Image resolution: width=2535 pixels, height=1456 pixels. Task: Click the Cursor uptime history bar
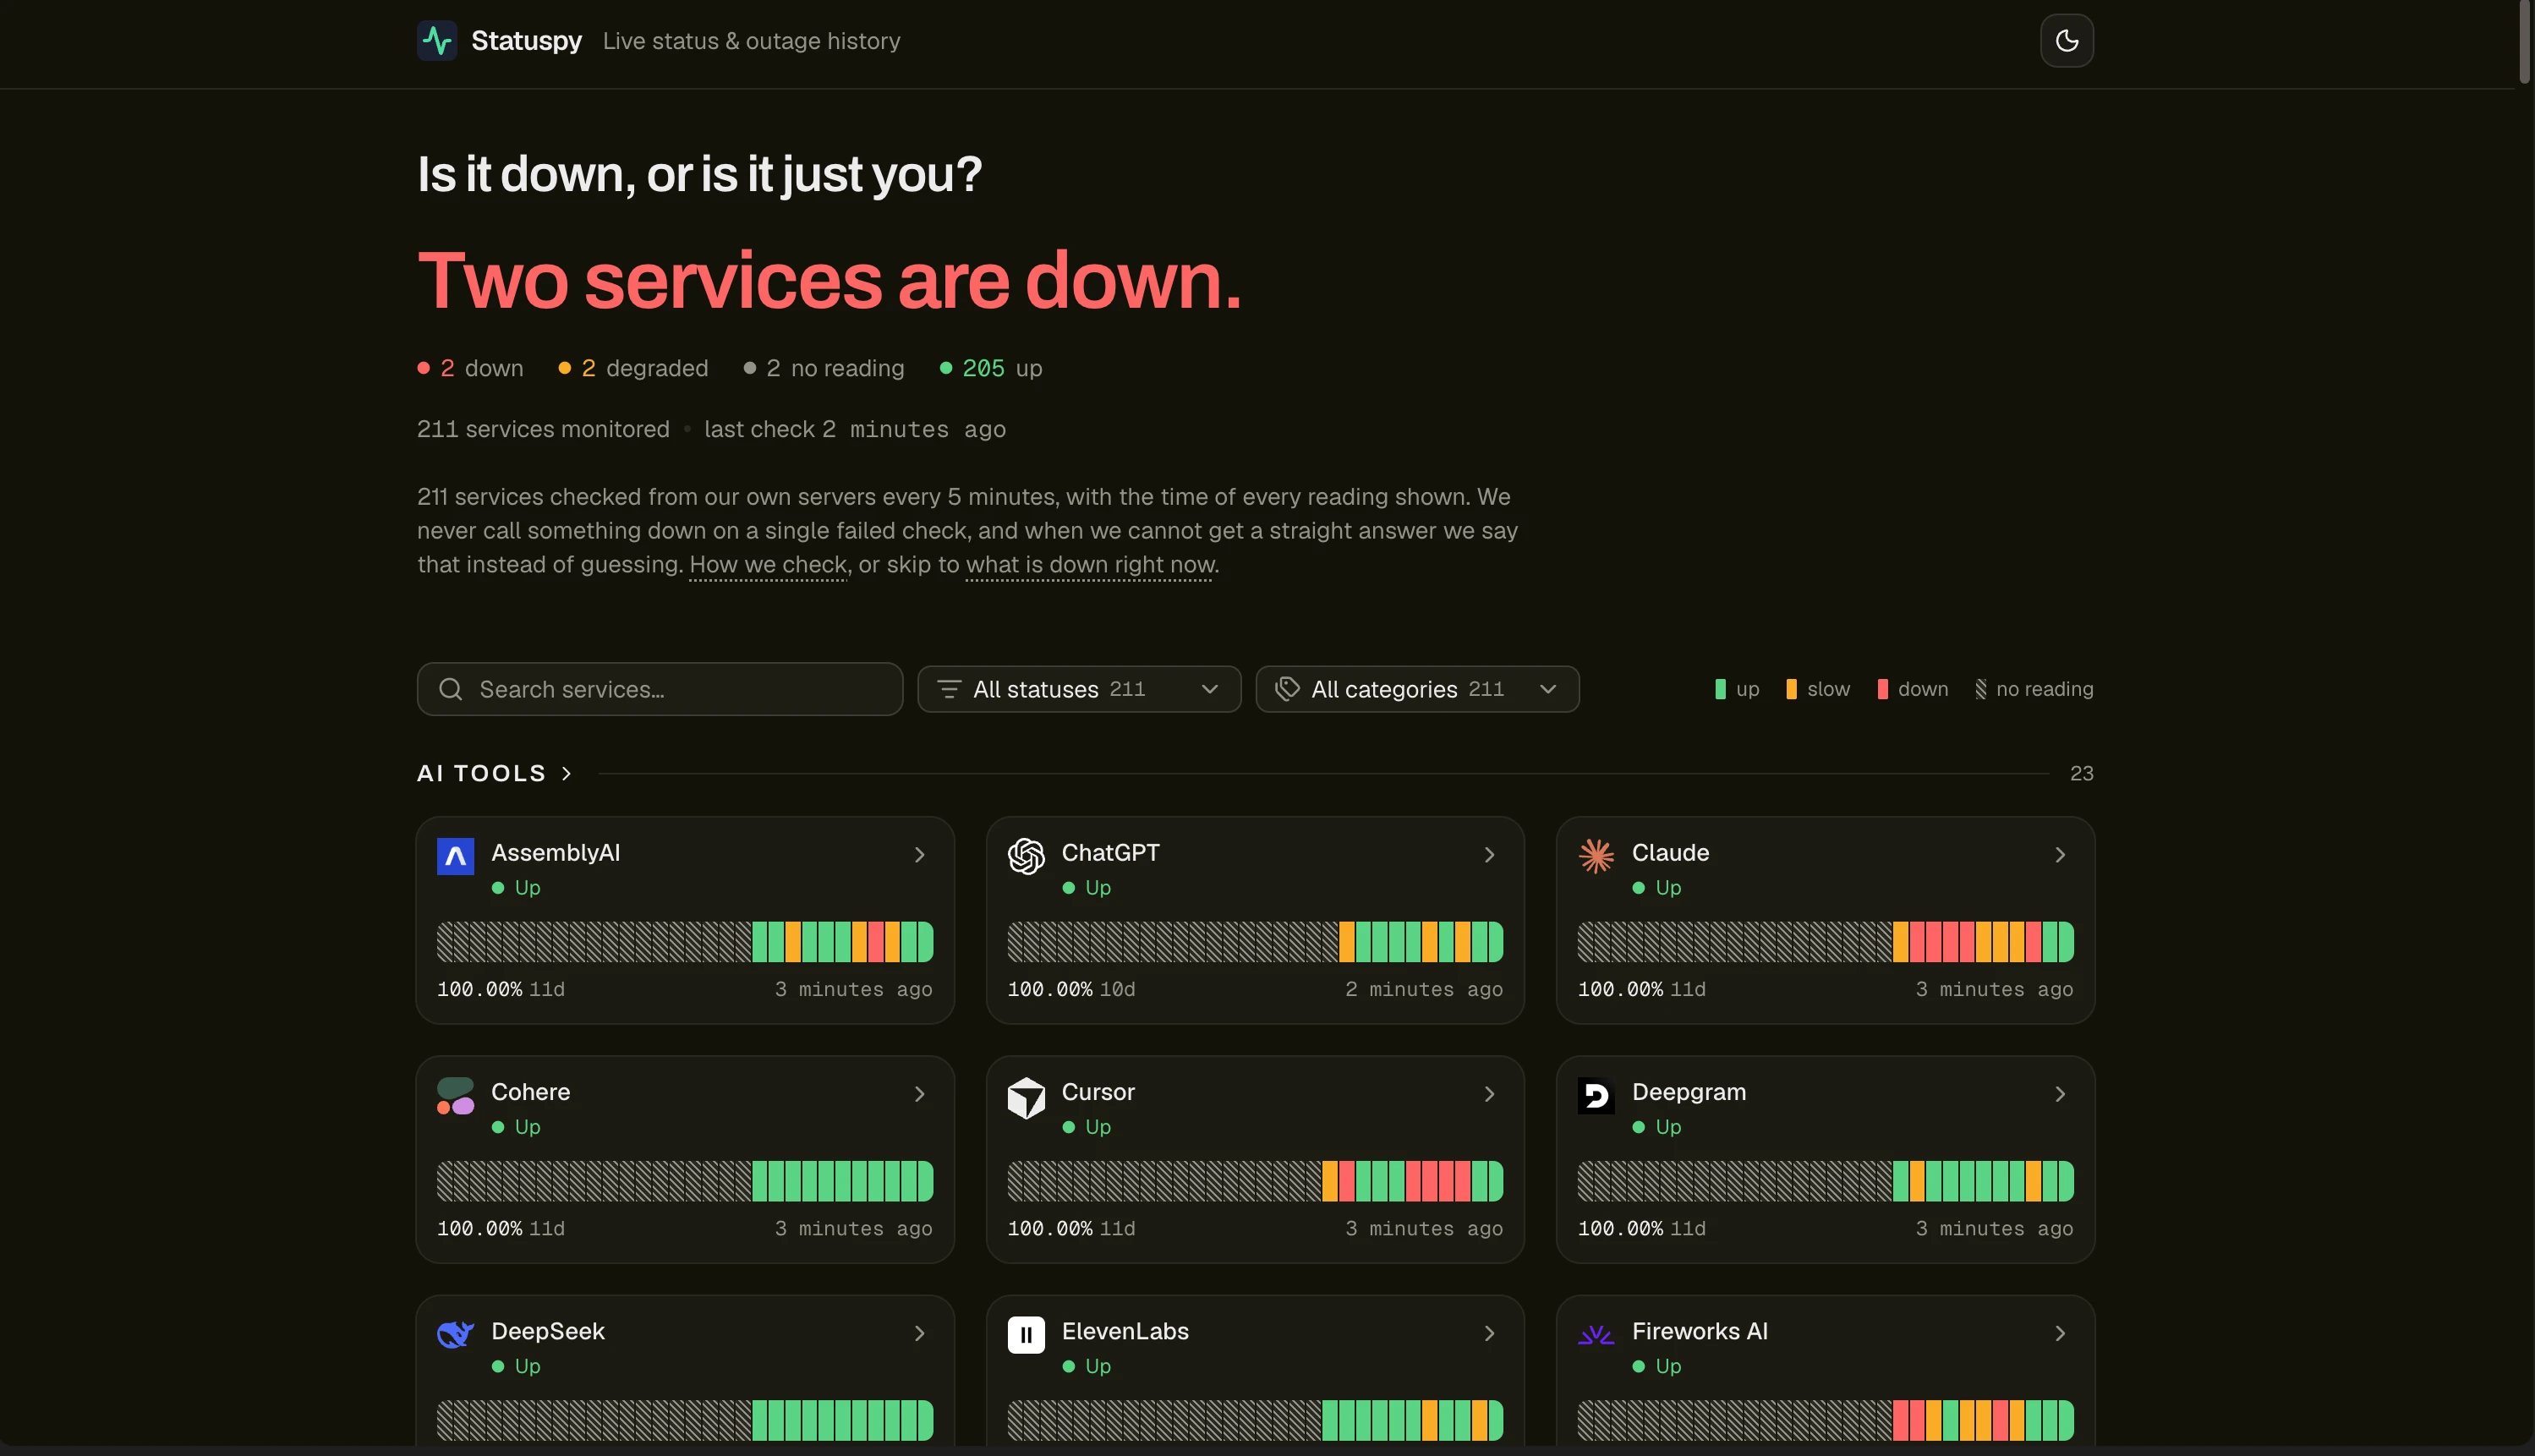coord(1255,1181)
